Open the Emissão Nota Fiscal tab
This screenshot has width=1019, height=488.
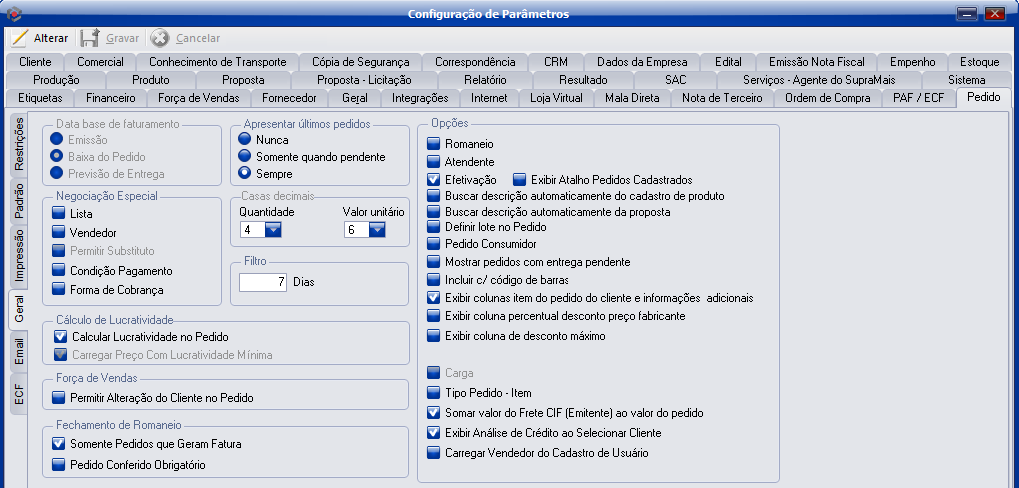click(816, 62)
